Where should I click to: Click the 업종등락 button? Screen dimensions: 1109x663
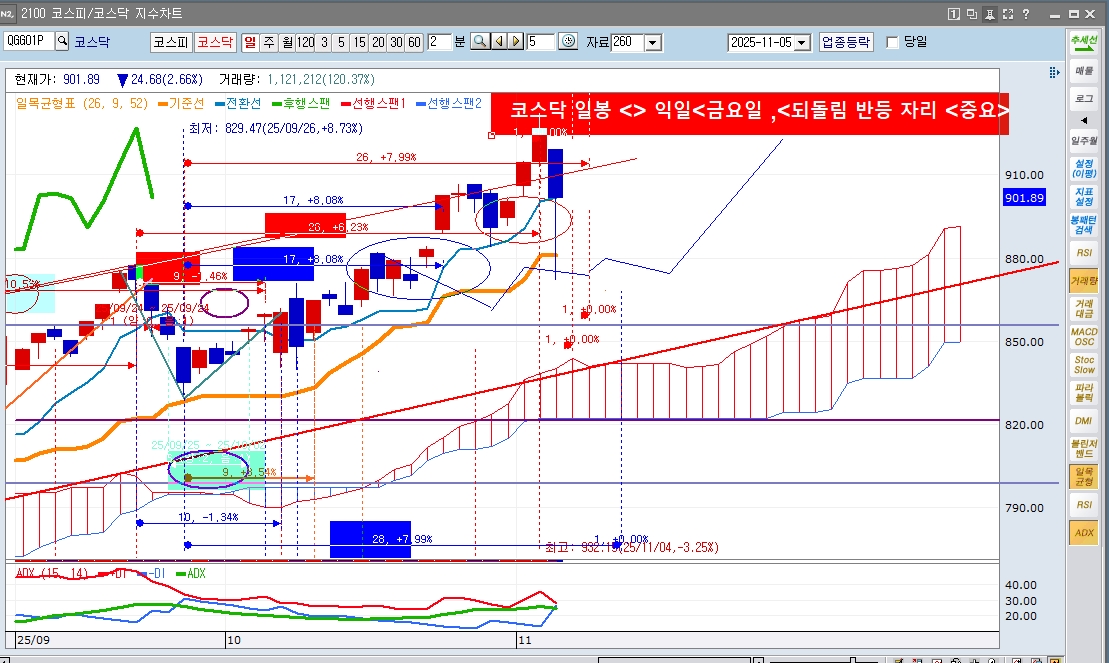(845, 42)
